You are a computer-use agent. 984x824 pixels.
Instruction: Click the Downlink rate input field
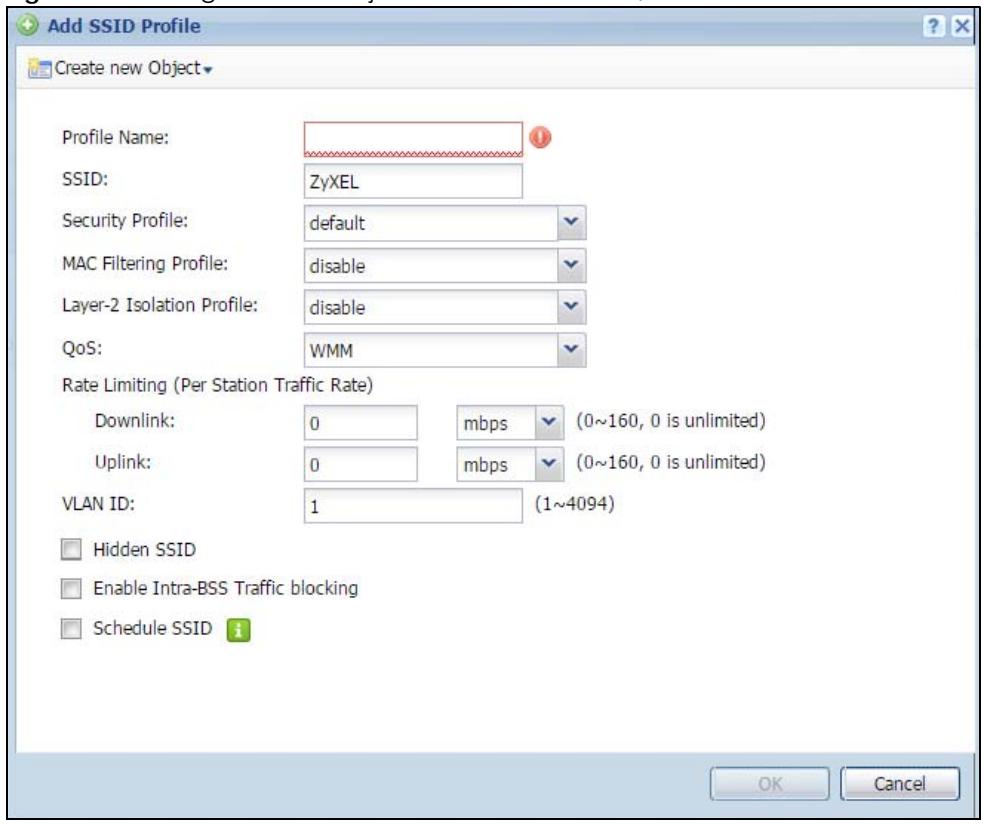pos(360,422)
